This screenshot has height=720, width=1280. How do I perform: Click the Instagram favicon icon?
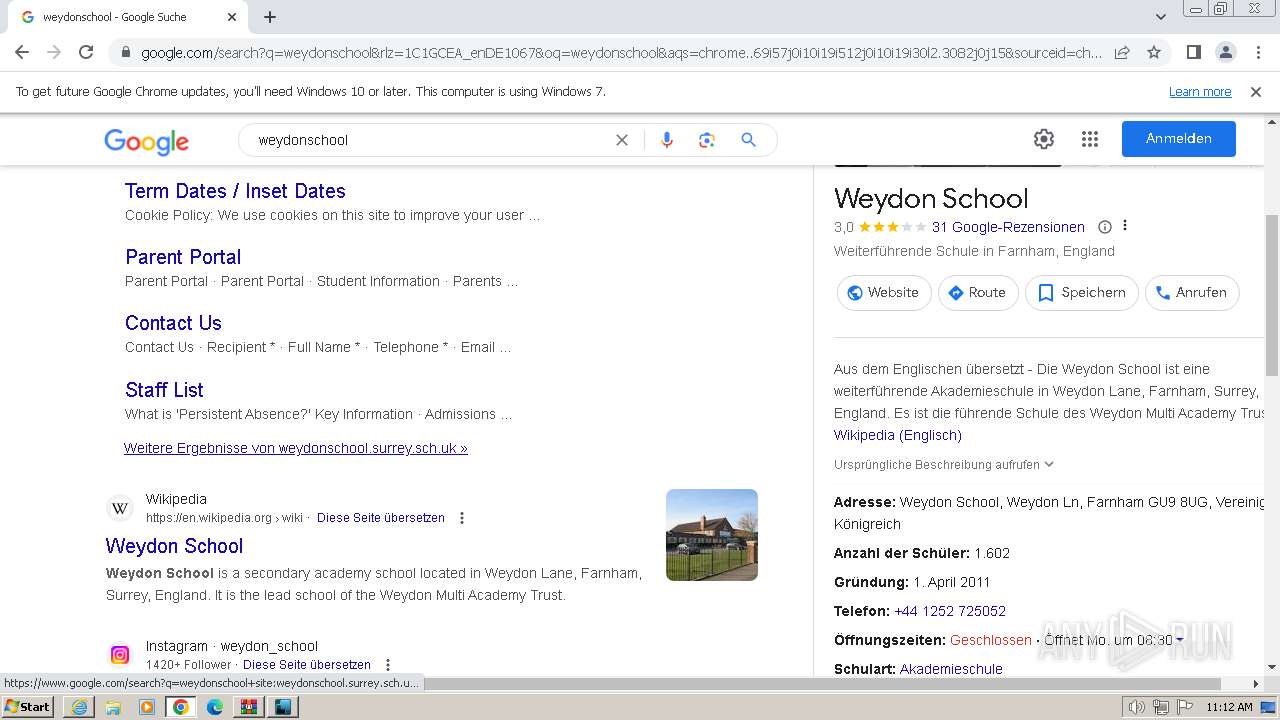[120, 655]
